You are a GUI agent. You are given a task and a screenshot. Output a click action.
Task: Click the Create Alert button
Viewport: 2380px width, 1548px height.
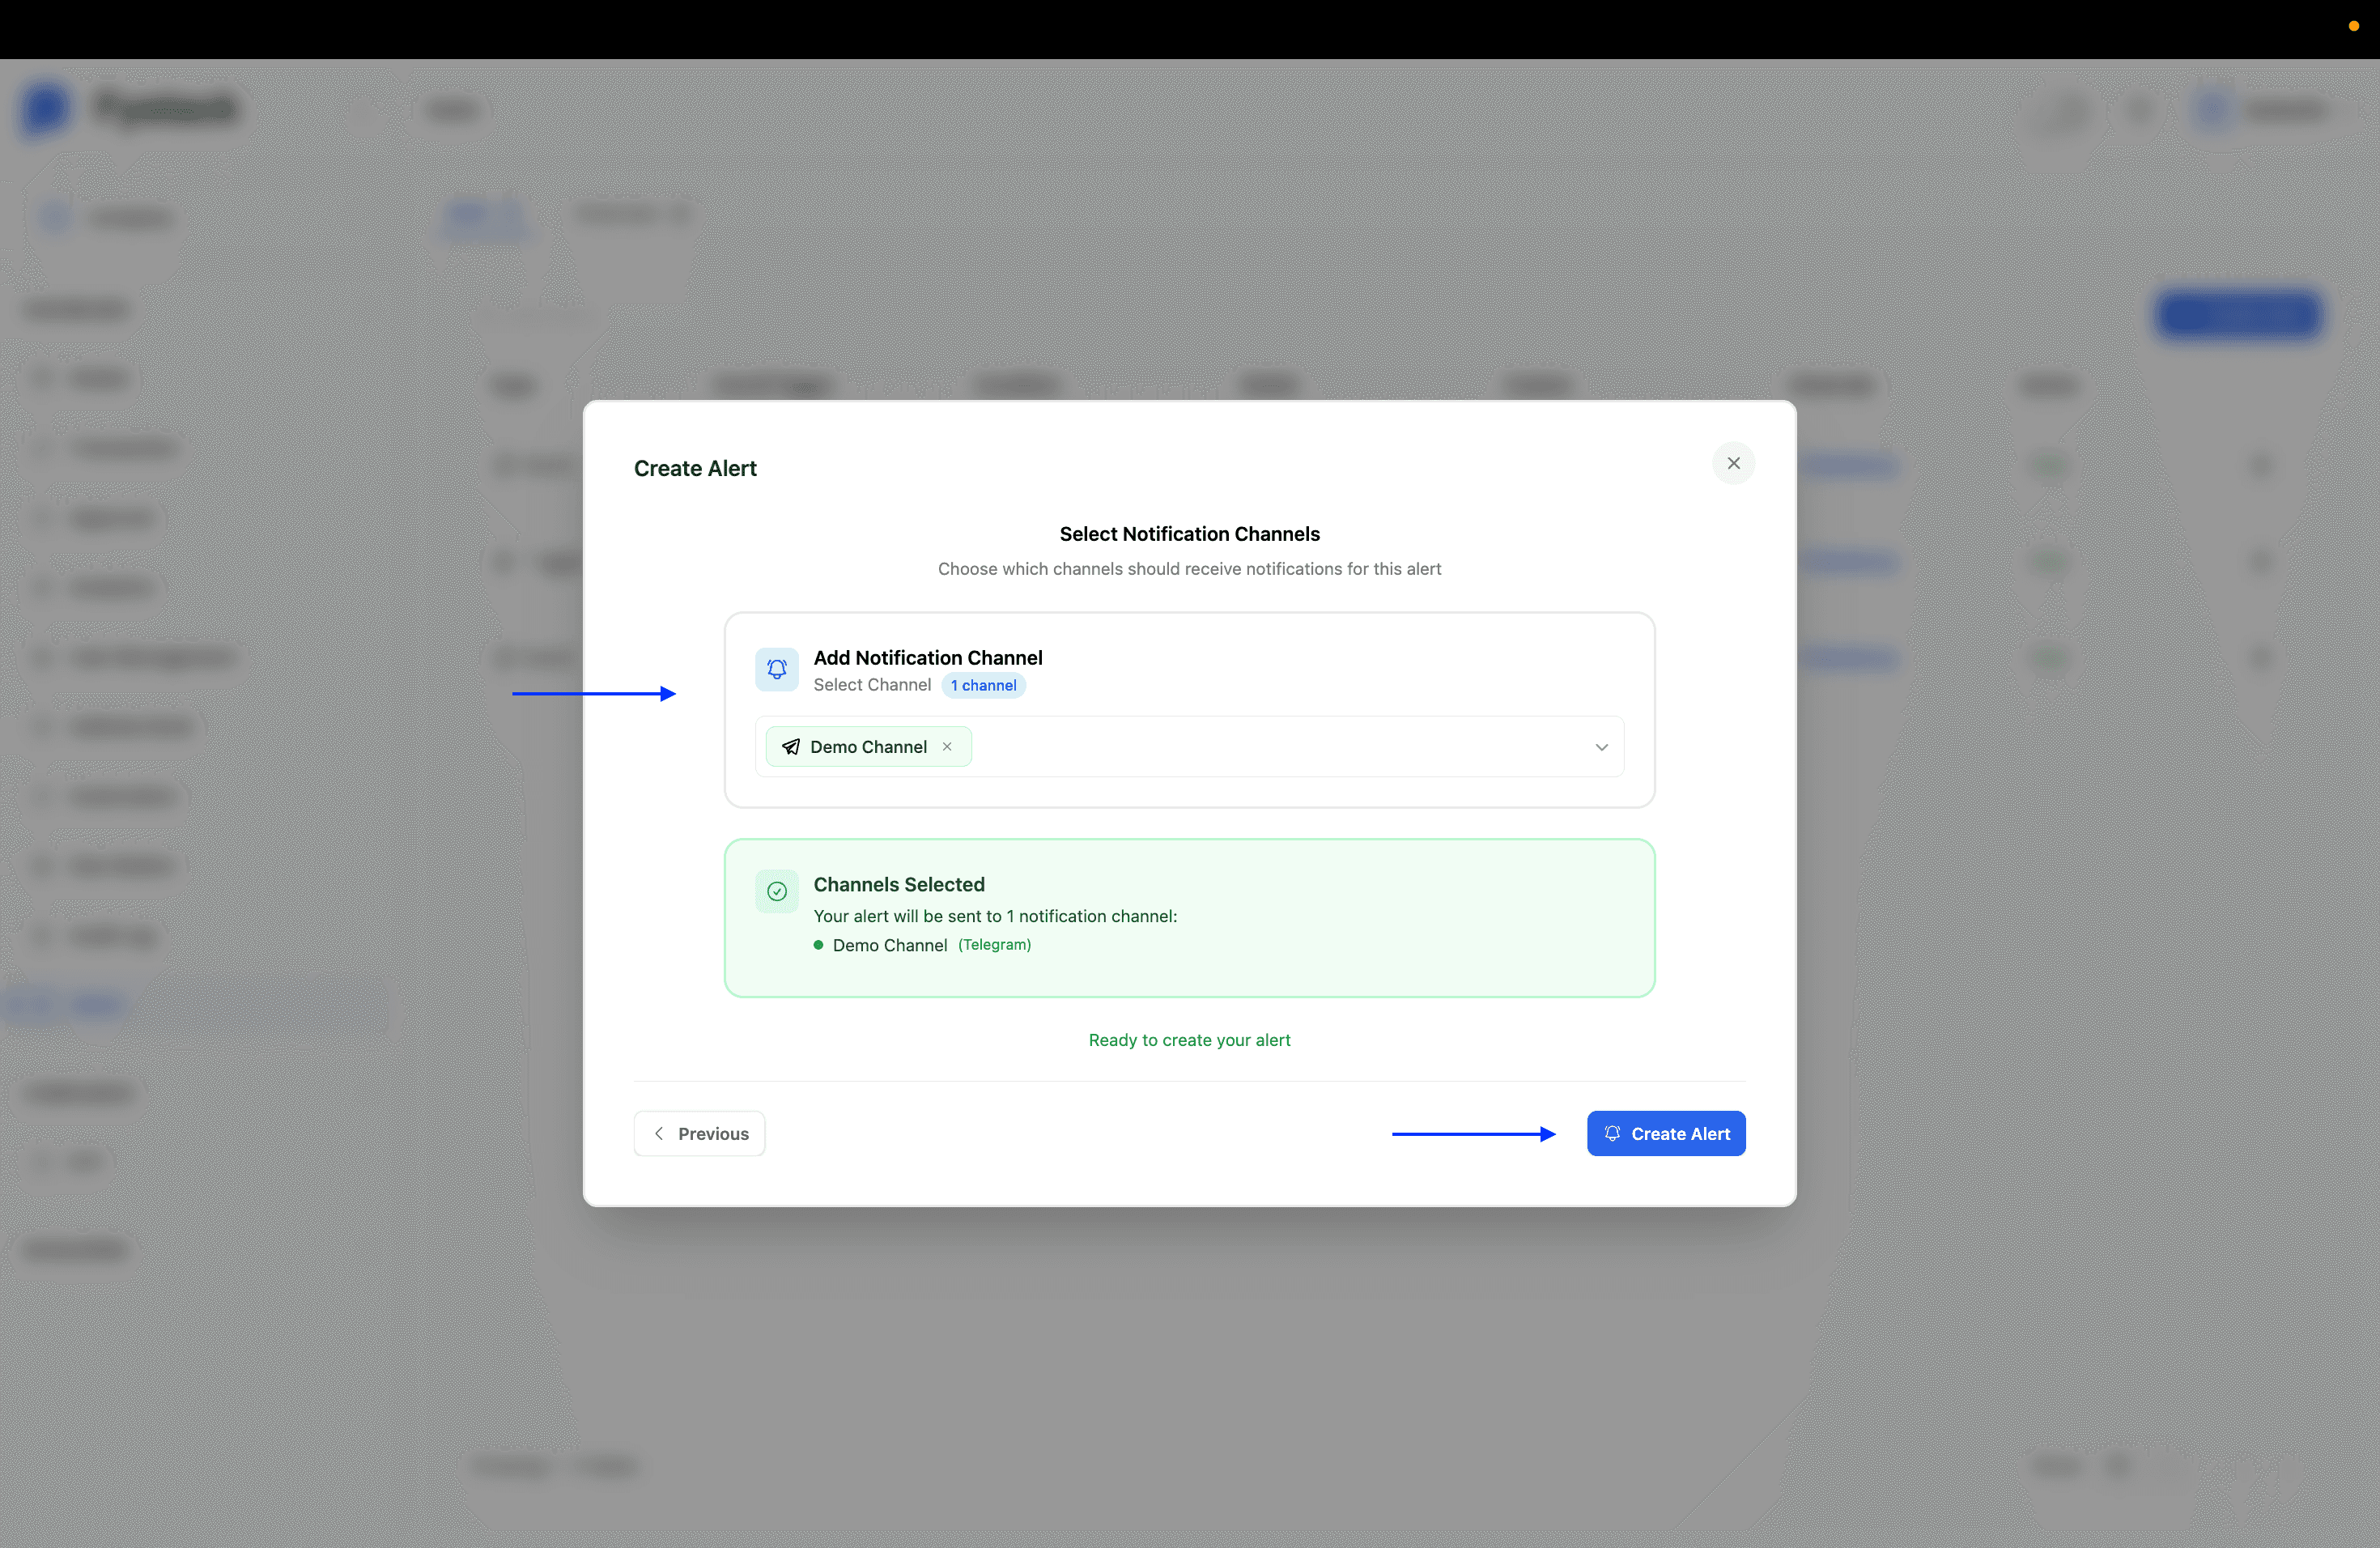coord(1666,1133)
